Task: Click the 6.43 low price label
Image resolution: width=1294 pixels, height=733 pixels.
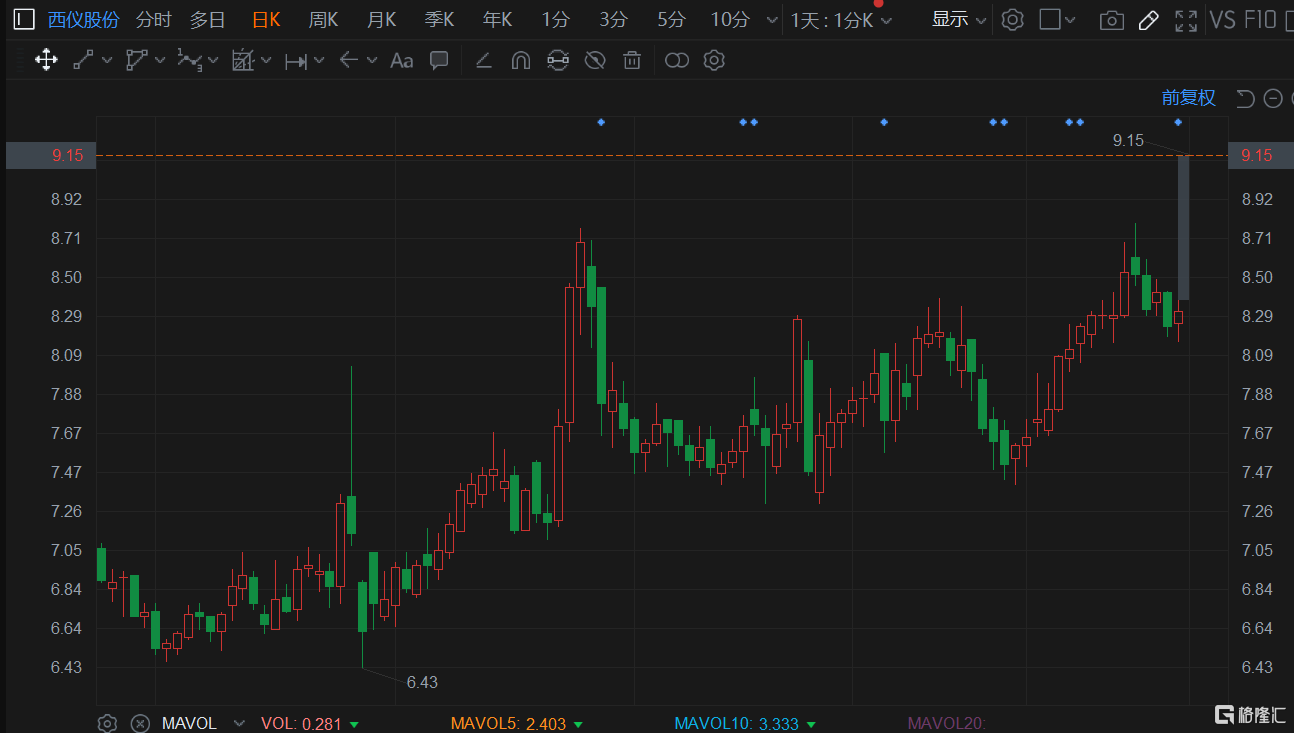Action: [422, 682]
